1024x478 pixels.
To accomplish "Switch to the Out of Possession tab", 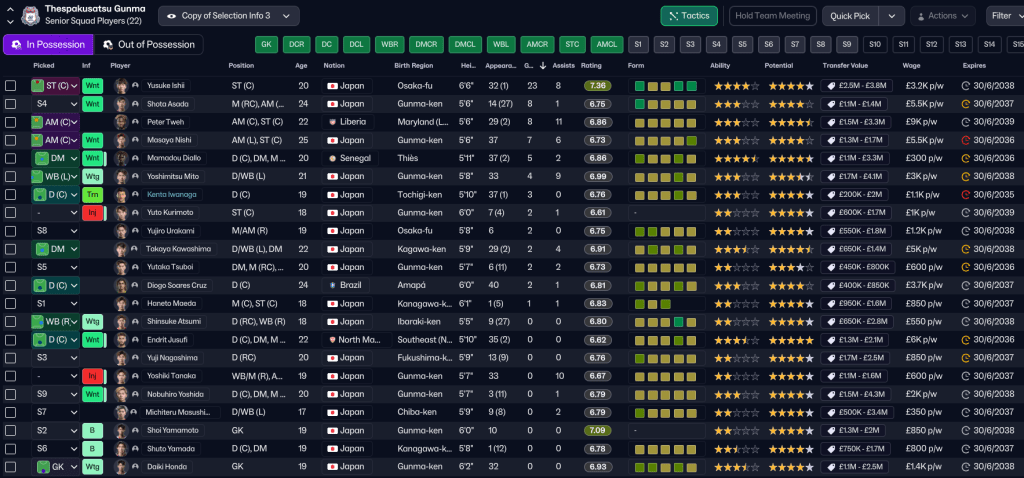I will click(148, 45).
